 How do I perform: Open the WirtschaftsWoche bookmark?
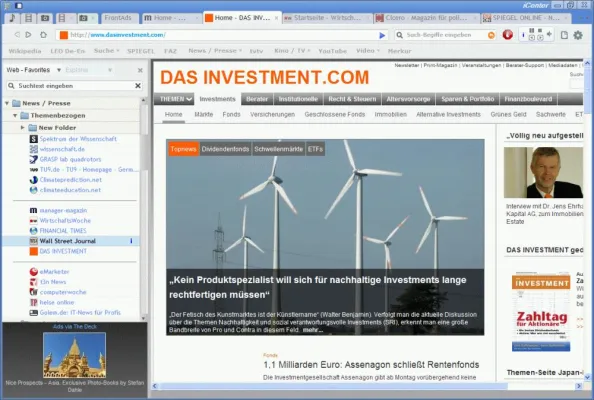coord(65,220)
